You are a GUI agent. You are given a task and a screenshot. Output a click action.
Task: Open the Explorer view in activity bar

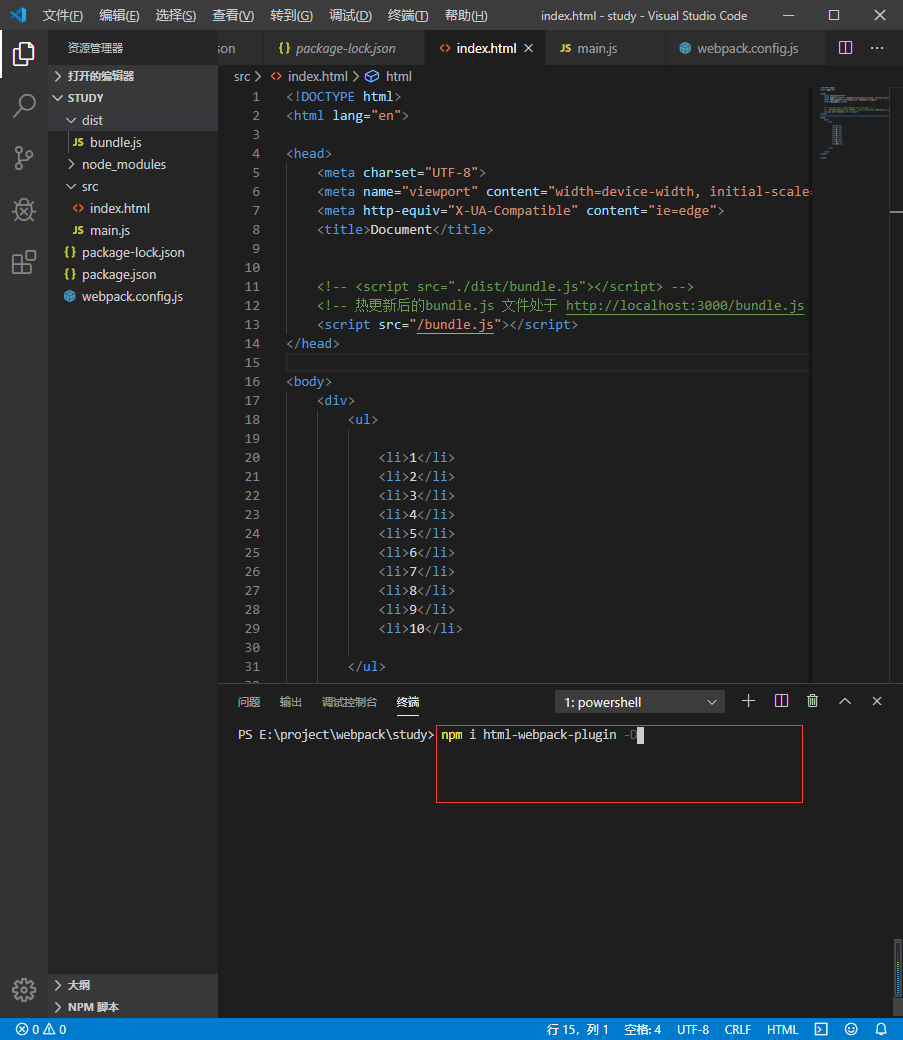tap(24, 54)
